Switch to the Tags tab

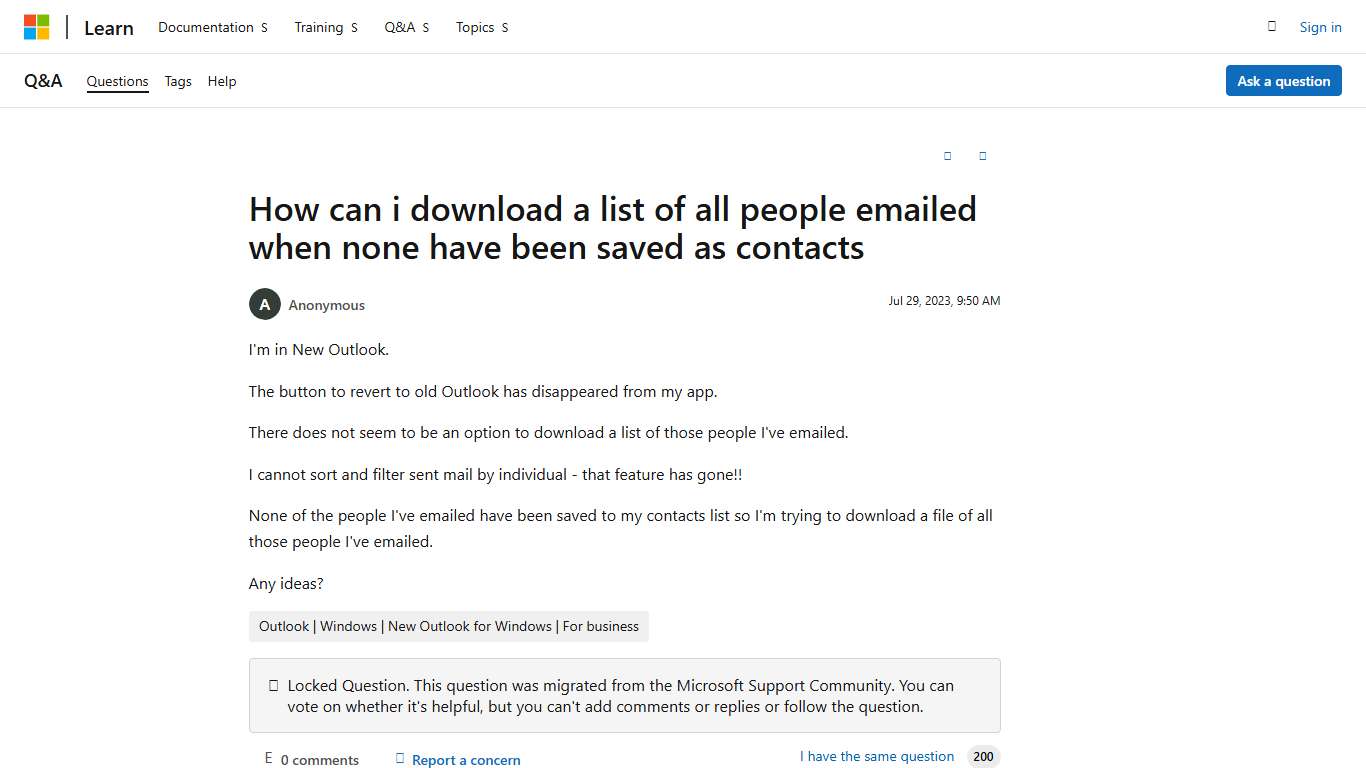[177, 81]
